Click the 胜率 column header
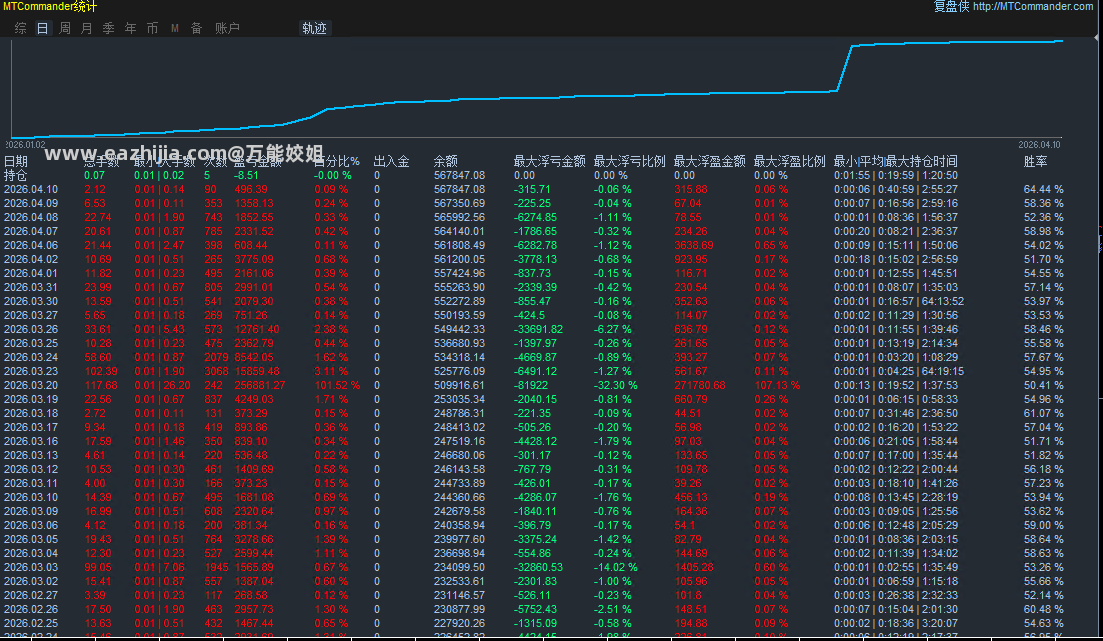 click(1035, 161)
